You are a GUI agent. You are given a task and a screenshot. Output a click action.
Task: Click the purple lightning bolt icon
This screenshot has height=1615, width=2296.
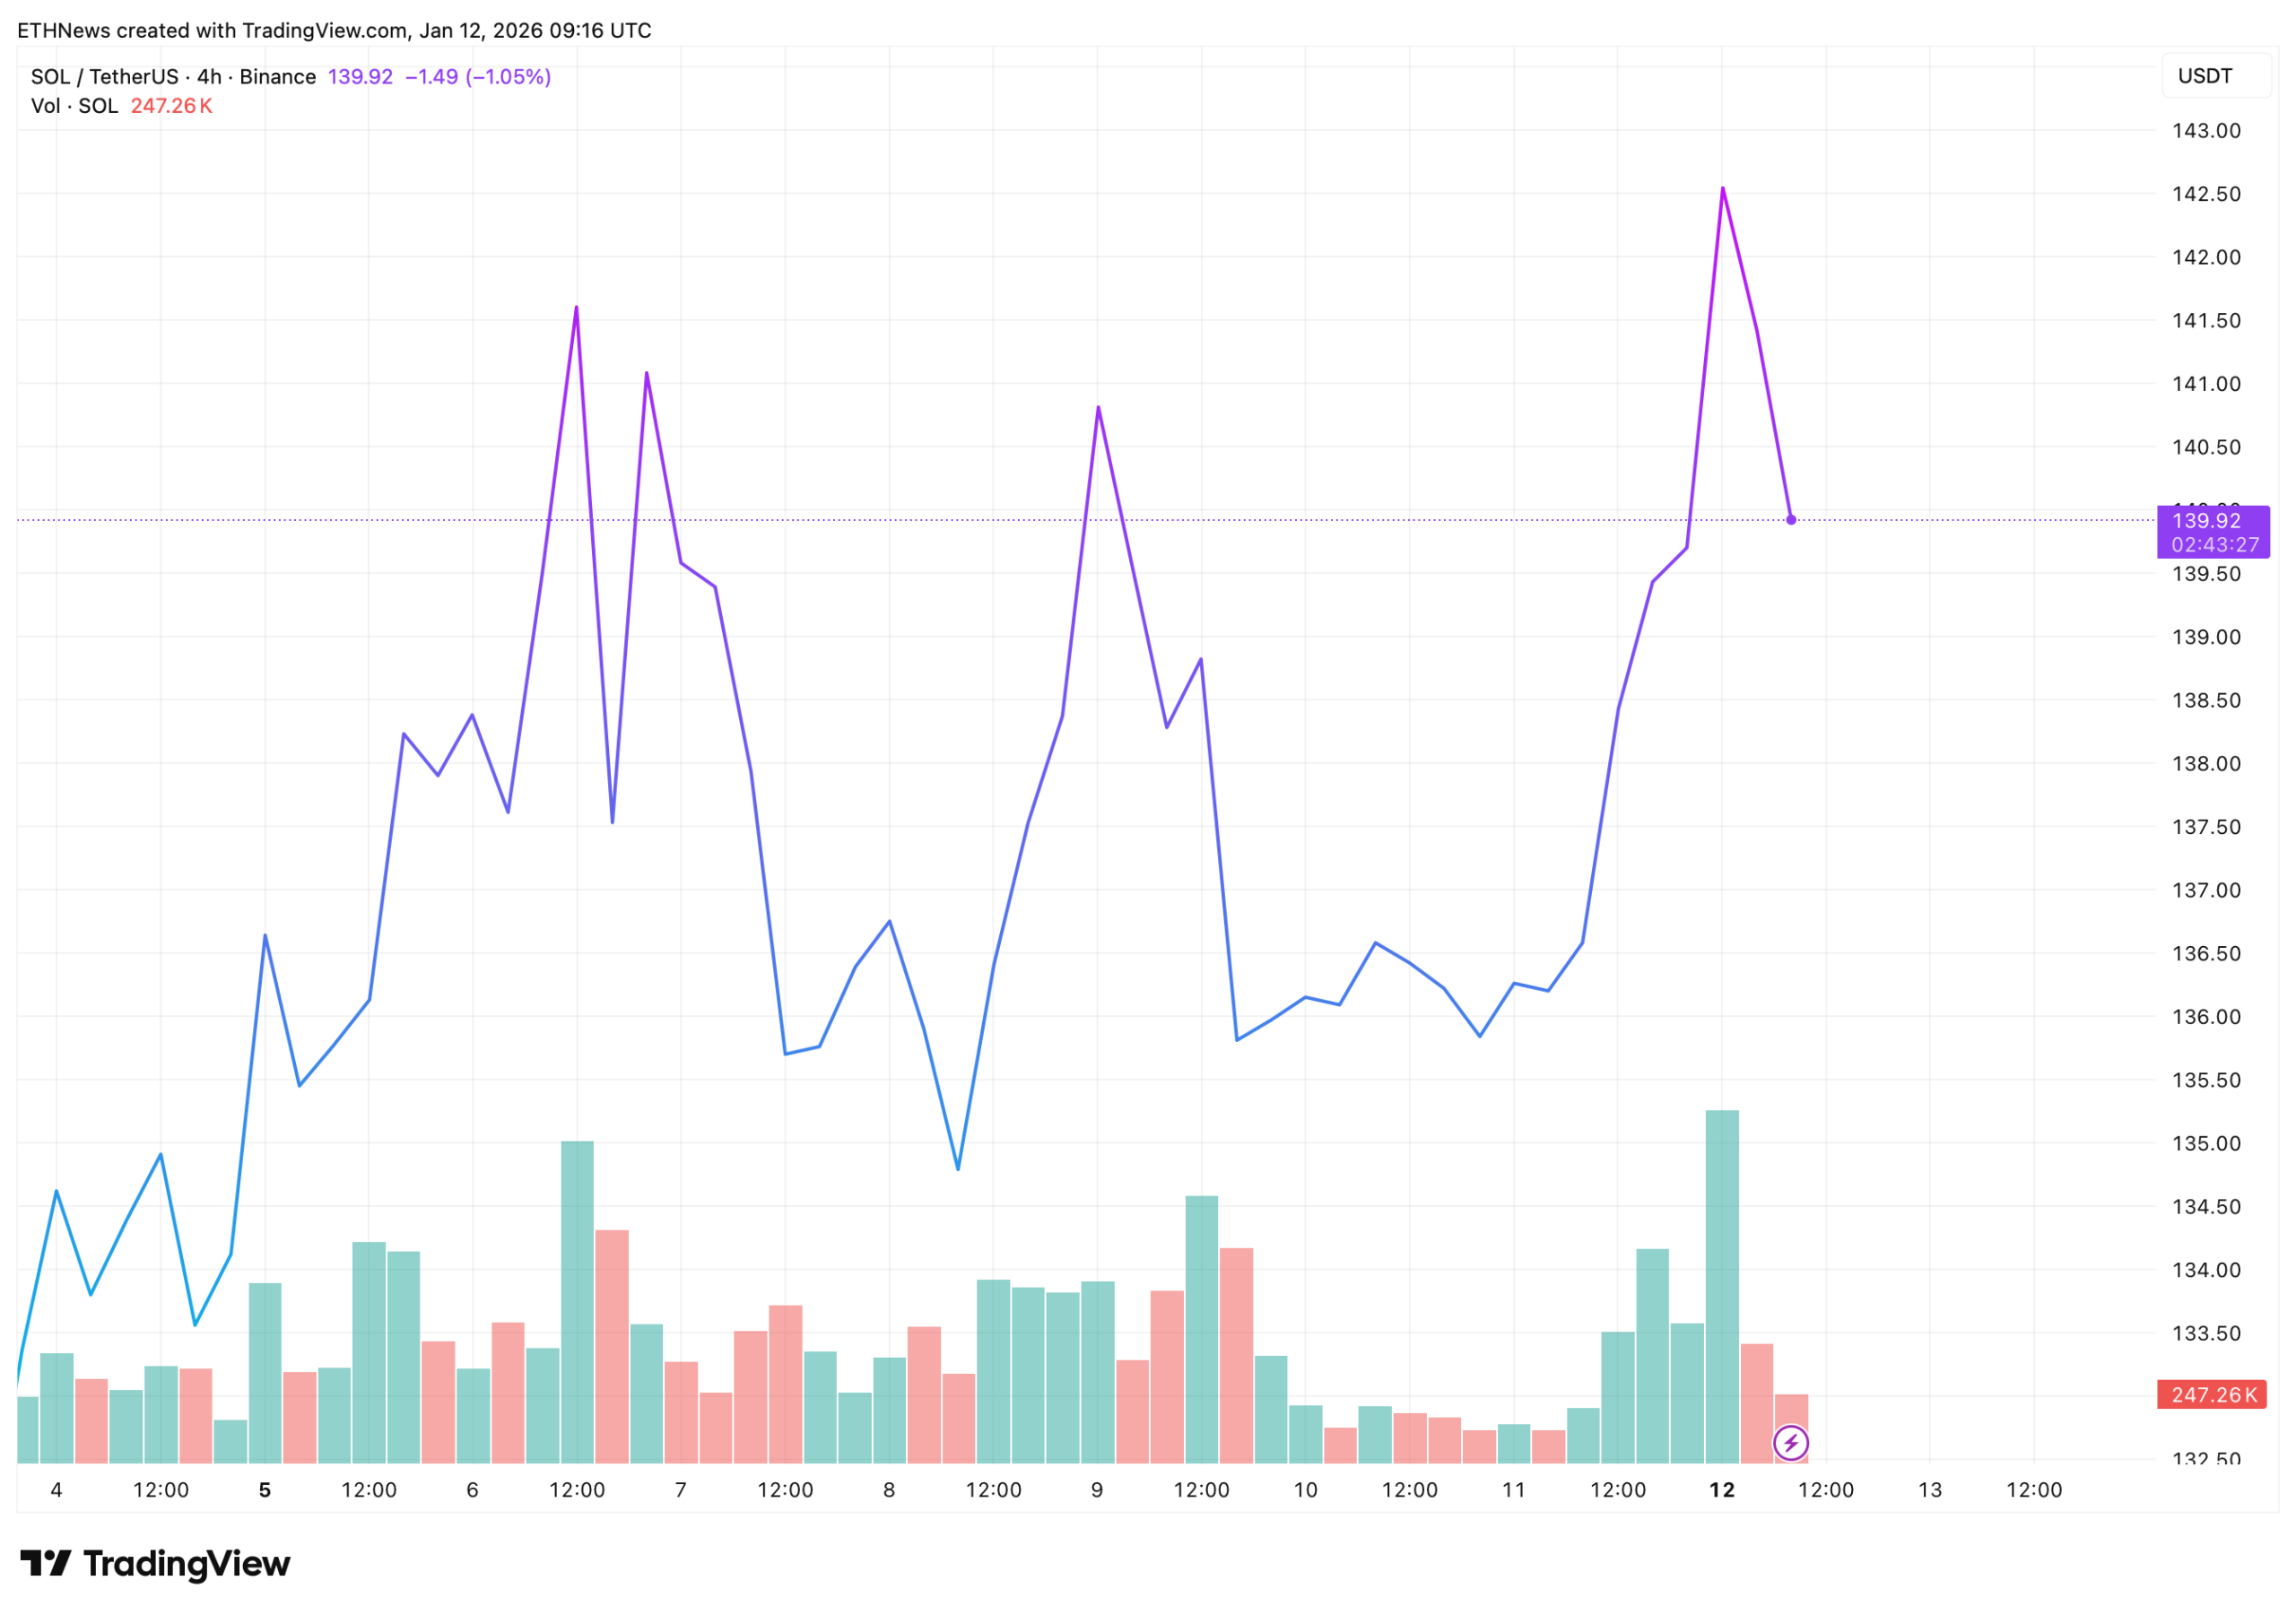1790,1443
